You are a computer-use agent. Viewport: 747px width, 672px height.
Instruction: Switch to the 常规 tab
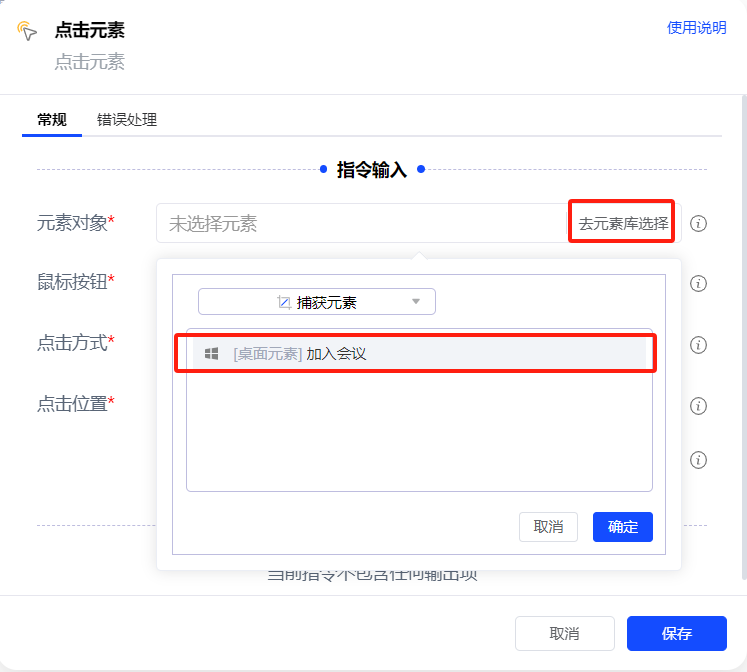tap(51, 120)
